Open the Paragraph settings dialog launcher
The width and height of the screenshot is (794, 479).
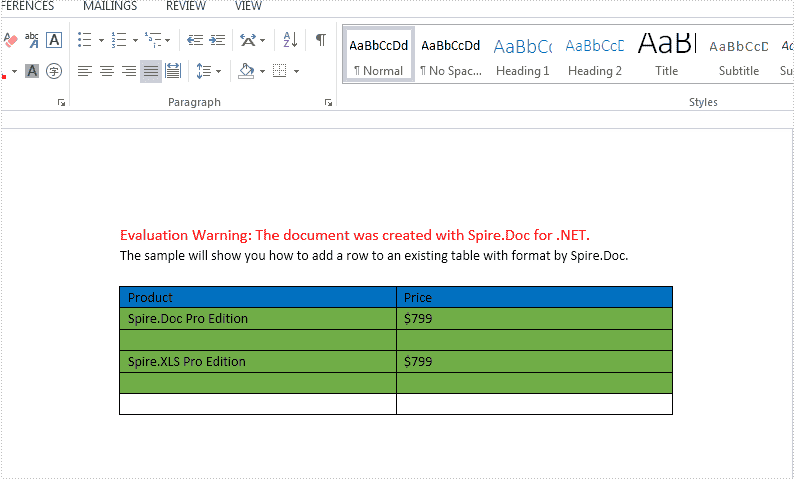click(328, 103)
